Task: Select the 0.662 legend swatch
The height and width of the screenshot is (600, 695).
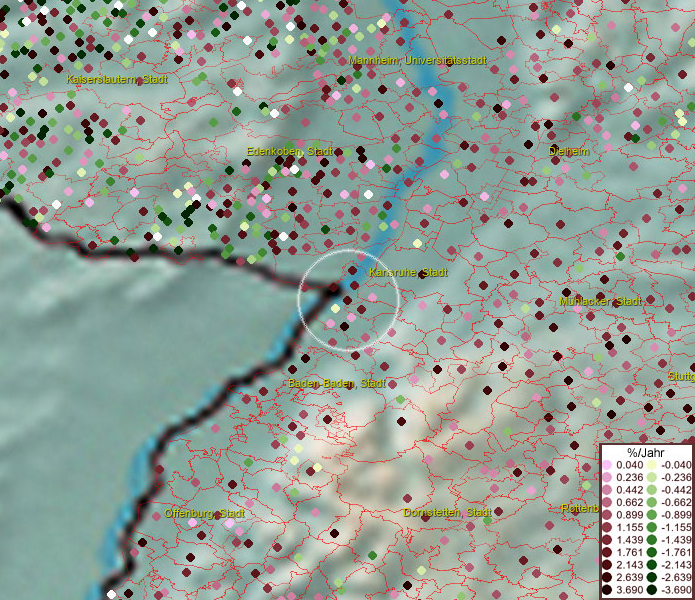Action: [x=607, y=503]
